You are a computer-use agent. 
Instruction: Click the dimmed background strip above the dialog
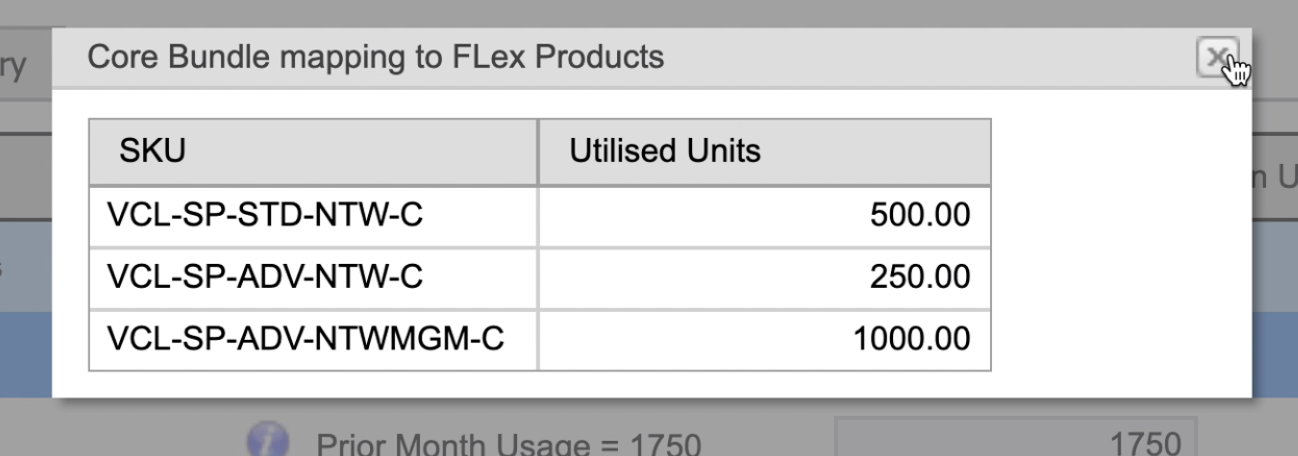pyautogui.click(x=650, y=12)
